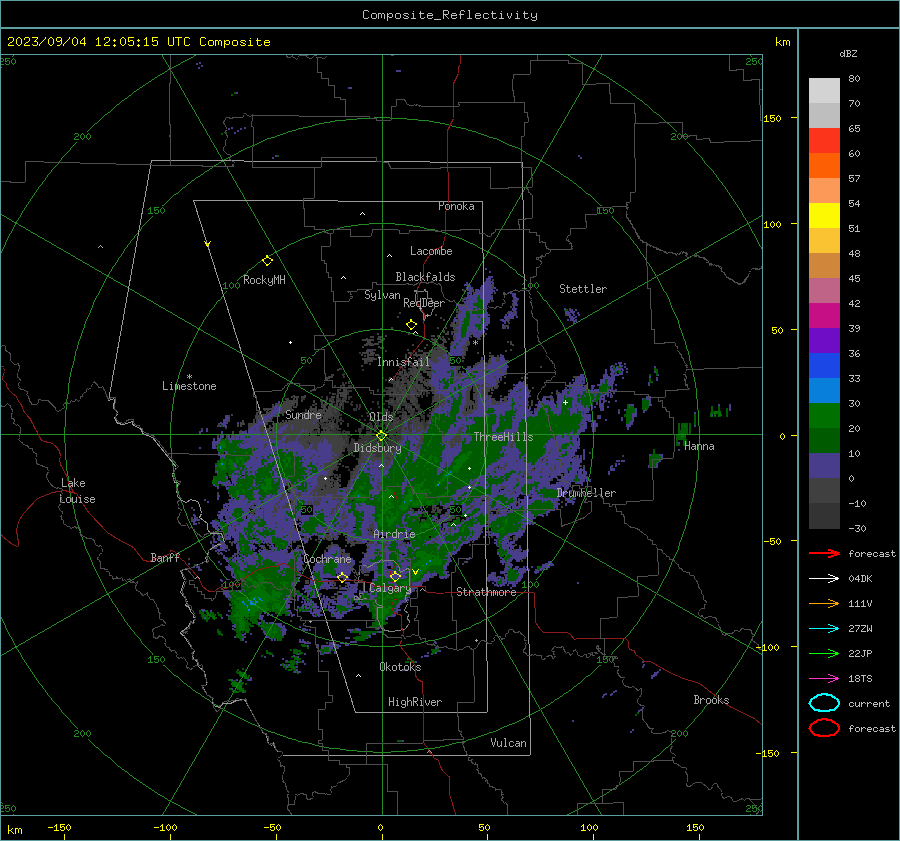Click the Limestone label

coord(189,386)
